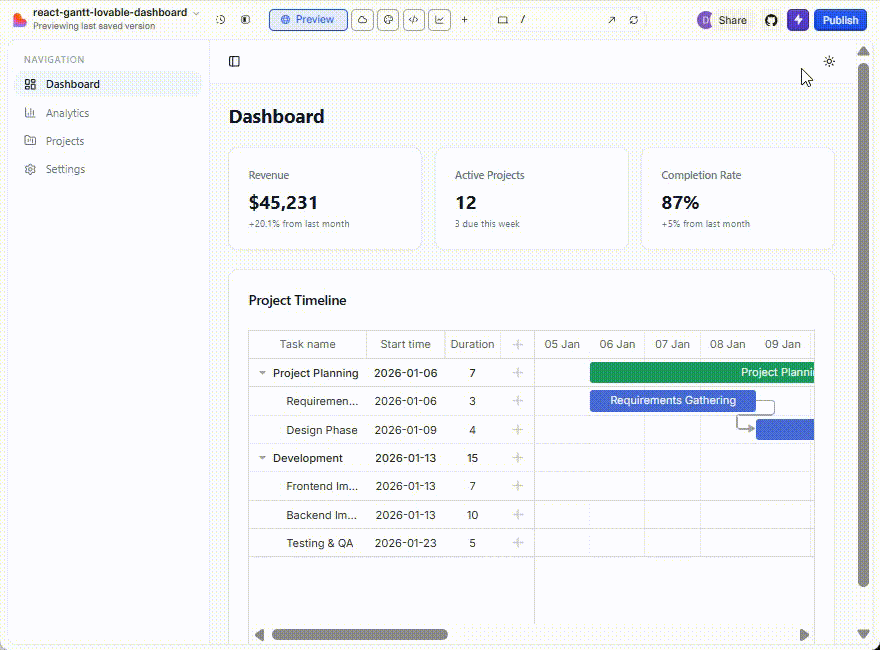This screenshot has height=650, width=880.
Task: Collapse the Project Planning task group
Action: (x=263, y=373)
